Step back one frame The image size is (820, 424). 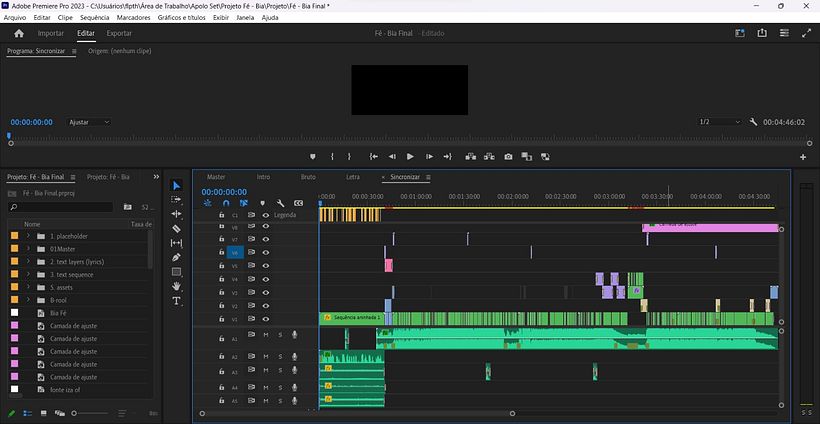tap(392, 156)
